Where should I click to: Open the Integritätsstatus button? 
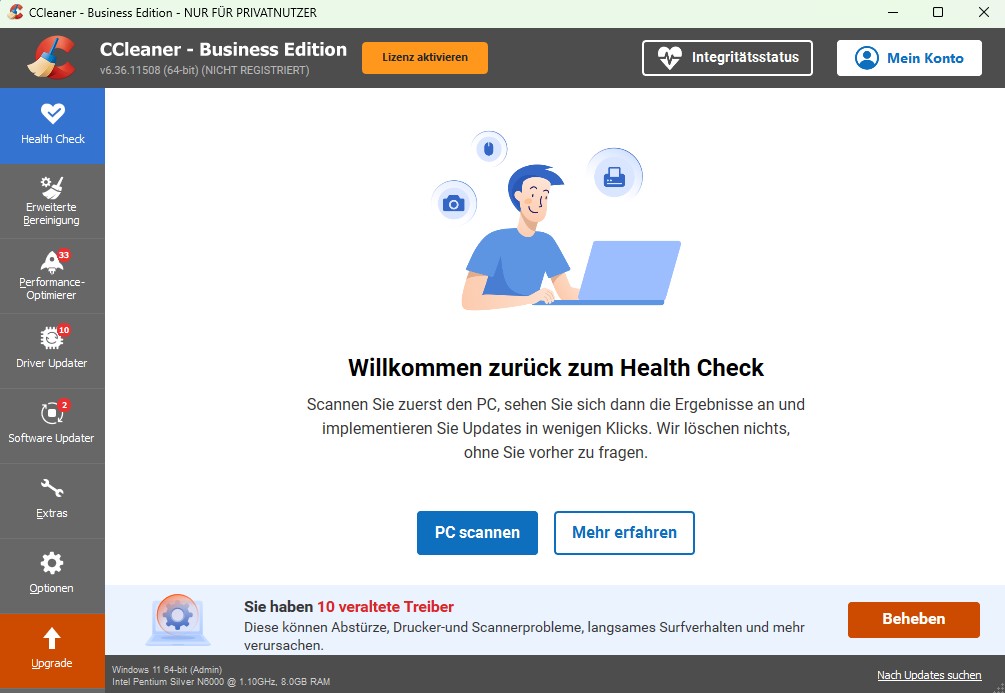[x=727, y=58]
